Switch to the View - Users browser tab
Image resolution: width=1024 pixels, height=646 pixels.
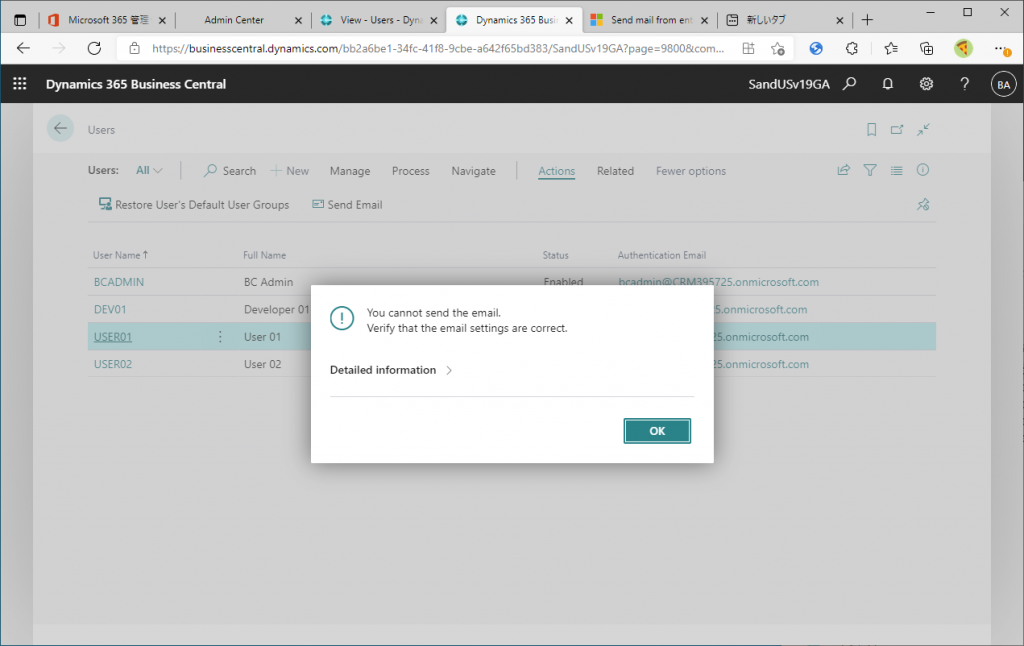pyautogui.click(x=380, y=20)
